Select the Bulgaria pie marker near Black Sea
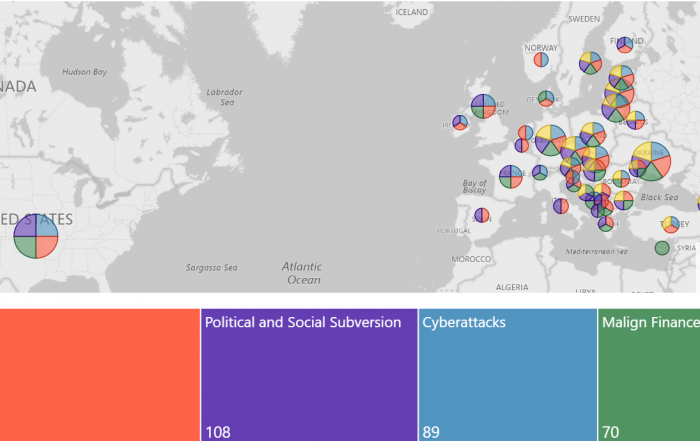Image resolution: width=700 pixels, height=441 pixels. pyautogui.click(x=624, y=200)
